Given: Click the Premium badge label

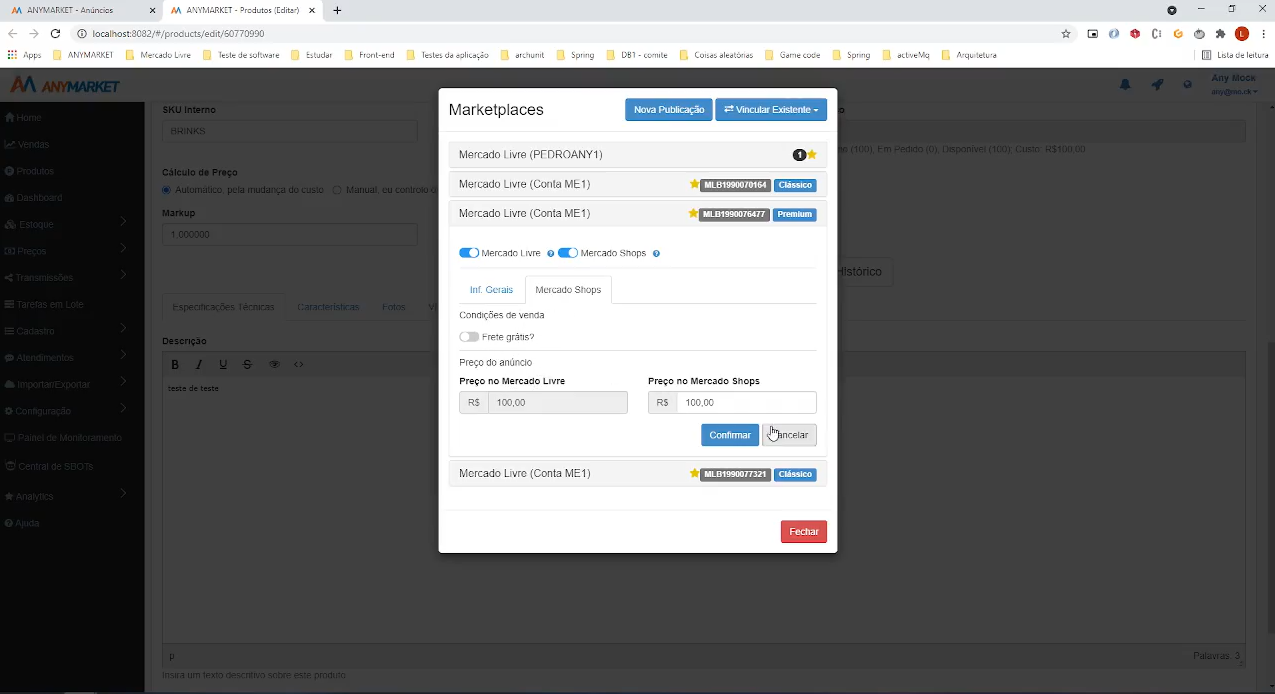Looking at the screenshot, I should 794,214.
